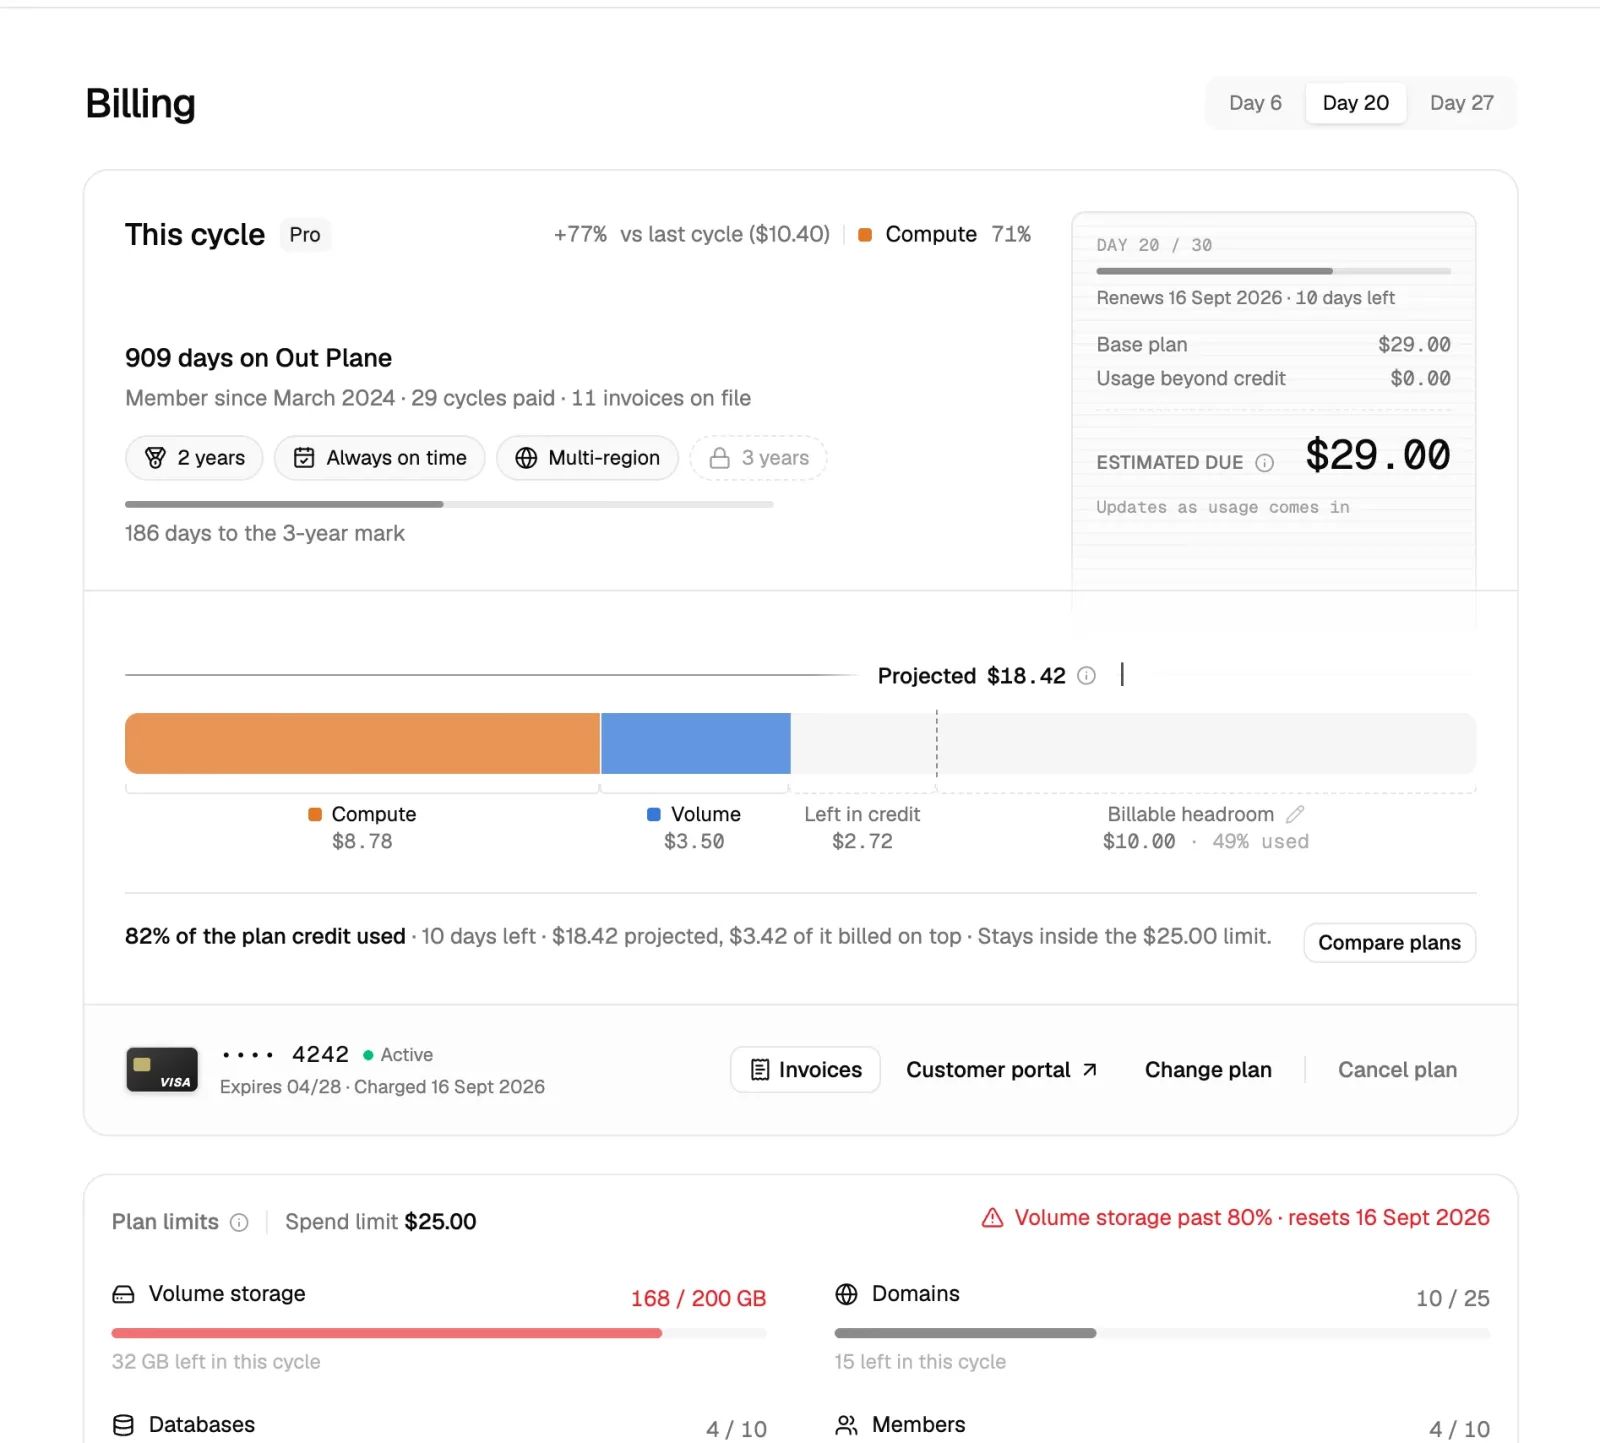Image resolution: width=1600 pixels, height=1443 pixels.
Task: Click the Compare plans button
Action: pos(1389,943)
